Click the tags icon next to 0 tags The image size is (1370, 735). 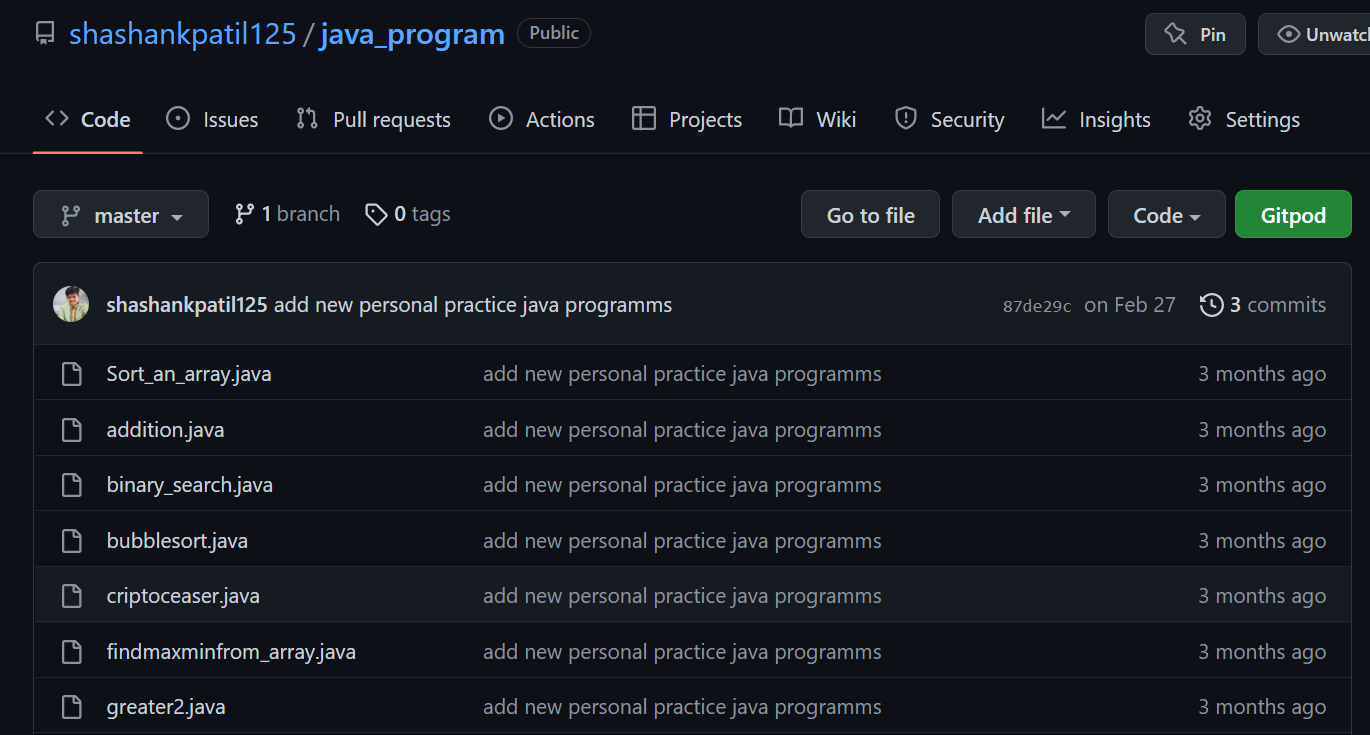click(x=376, y=214)
